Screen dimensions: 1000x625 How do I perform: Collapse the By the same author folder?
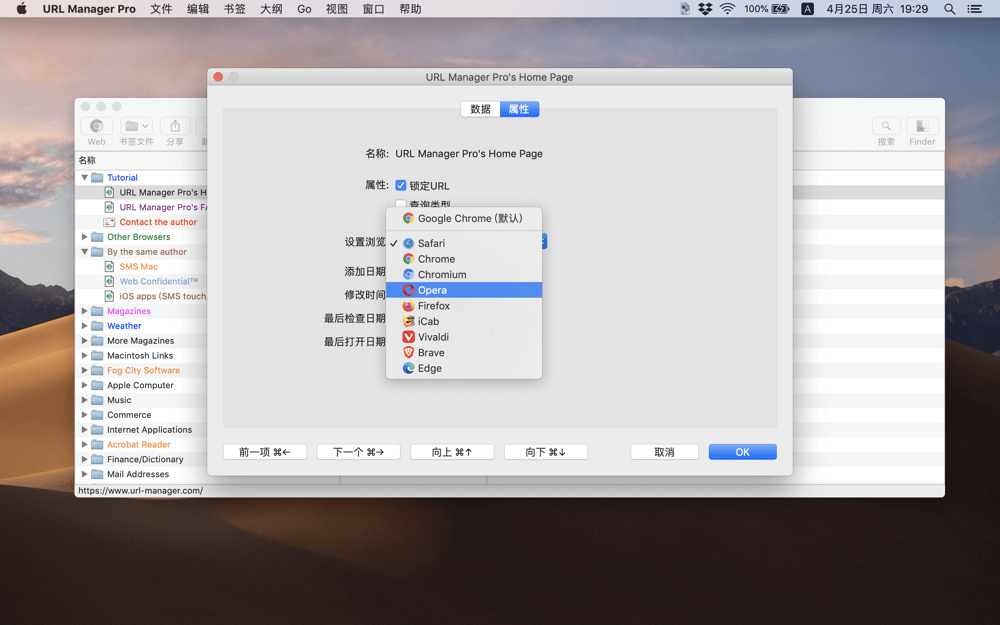(84, 251)
